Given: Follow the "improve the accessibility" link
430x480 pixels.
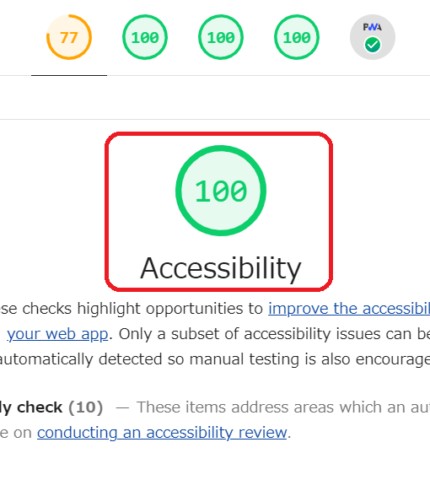Looking at the screenshot, I should pos(349,309).
